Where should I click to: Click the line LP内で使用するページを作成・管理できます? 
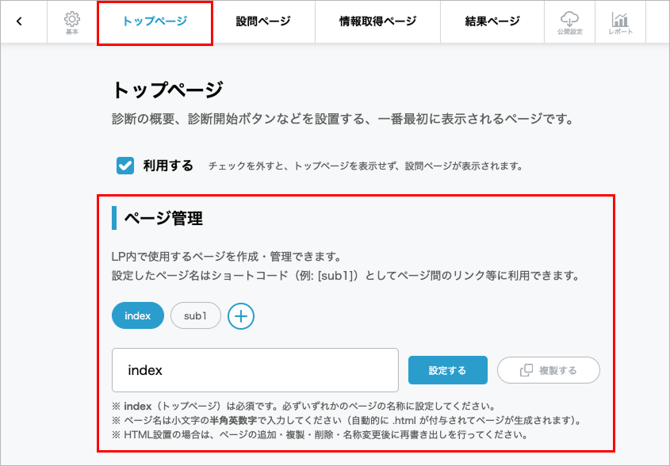point(226,257)
